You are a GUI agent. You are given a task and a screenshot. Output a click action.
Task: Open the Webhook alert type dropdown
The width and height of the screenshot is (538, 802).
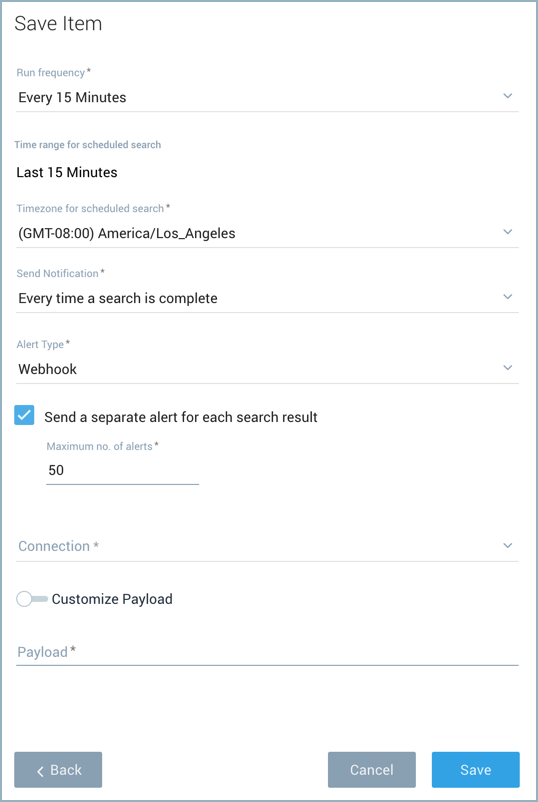(267, 369)
